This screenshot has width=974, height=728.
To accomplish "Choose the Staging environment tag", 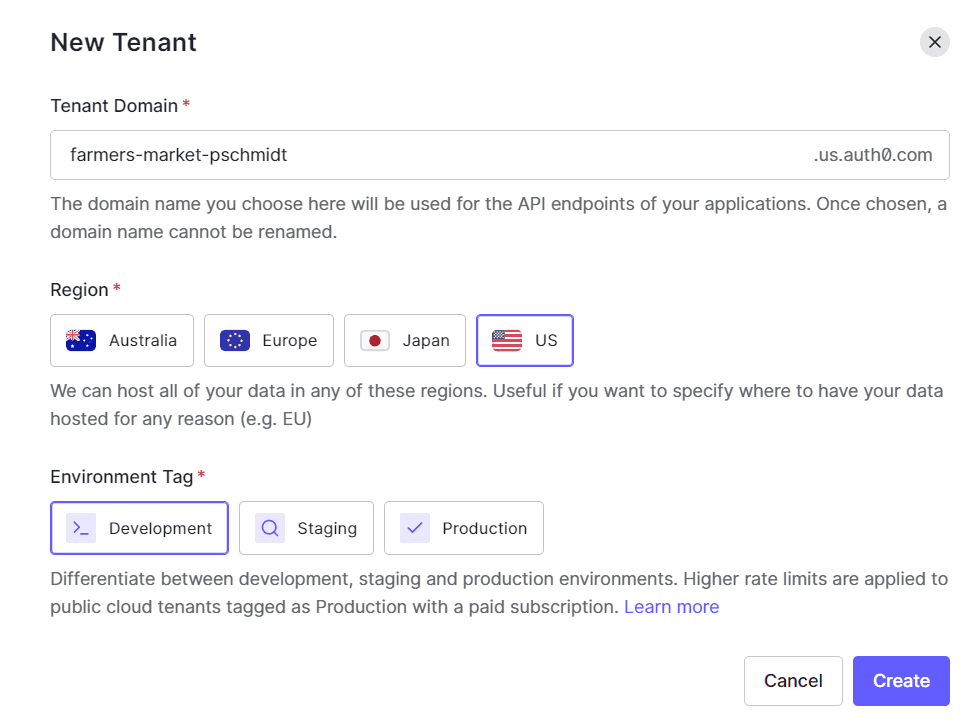I will coord(306,528).
